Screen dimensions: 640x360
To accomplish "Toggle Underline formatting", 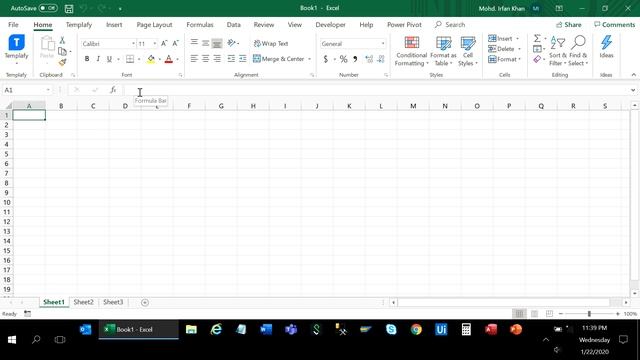I will tap(109, 59).
